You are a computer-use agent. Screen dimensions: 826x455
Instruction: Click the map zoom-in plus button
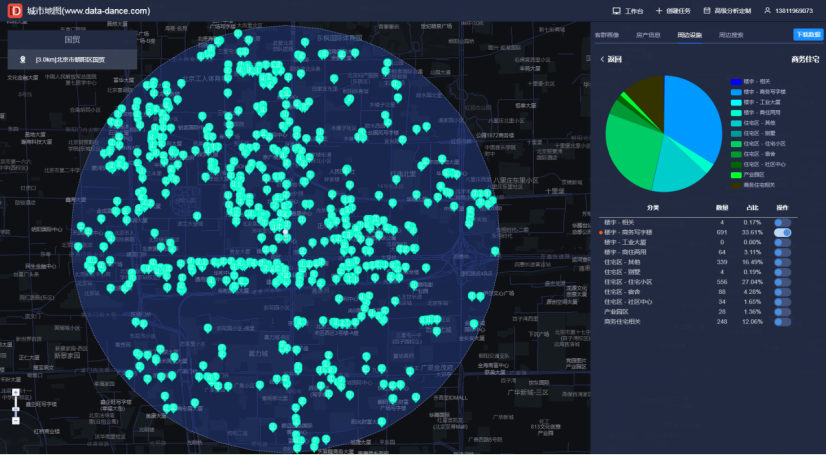pyautogui.click(x=16, y=392)
